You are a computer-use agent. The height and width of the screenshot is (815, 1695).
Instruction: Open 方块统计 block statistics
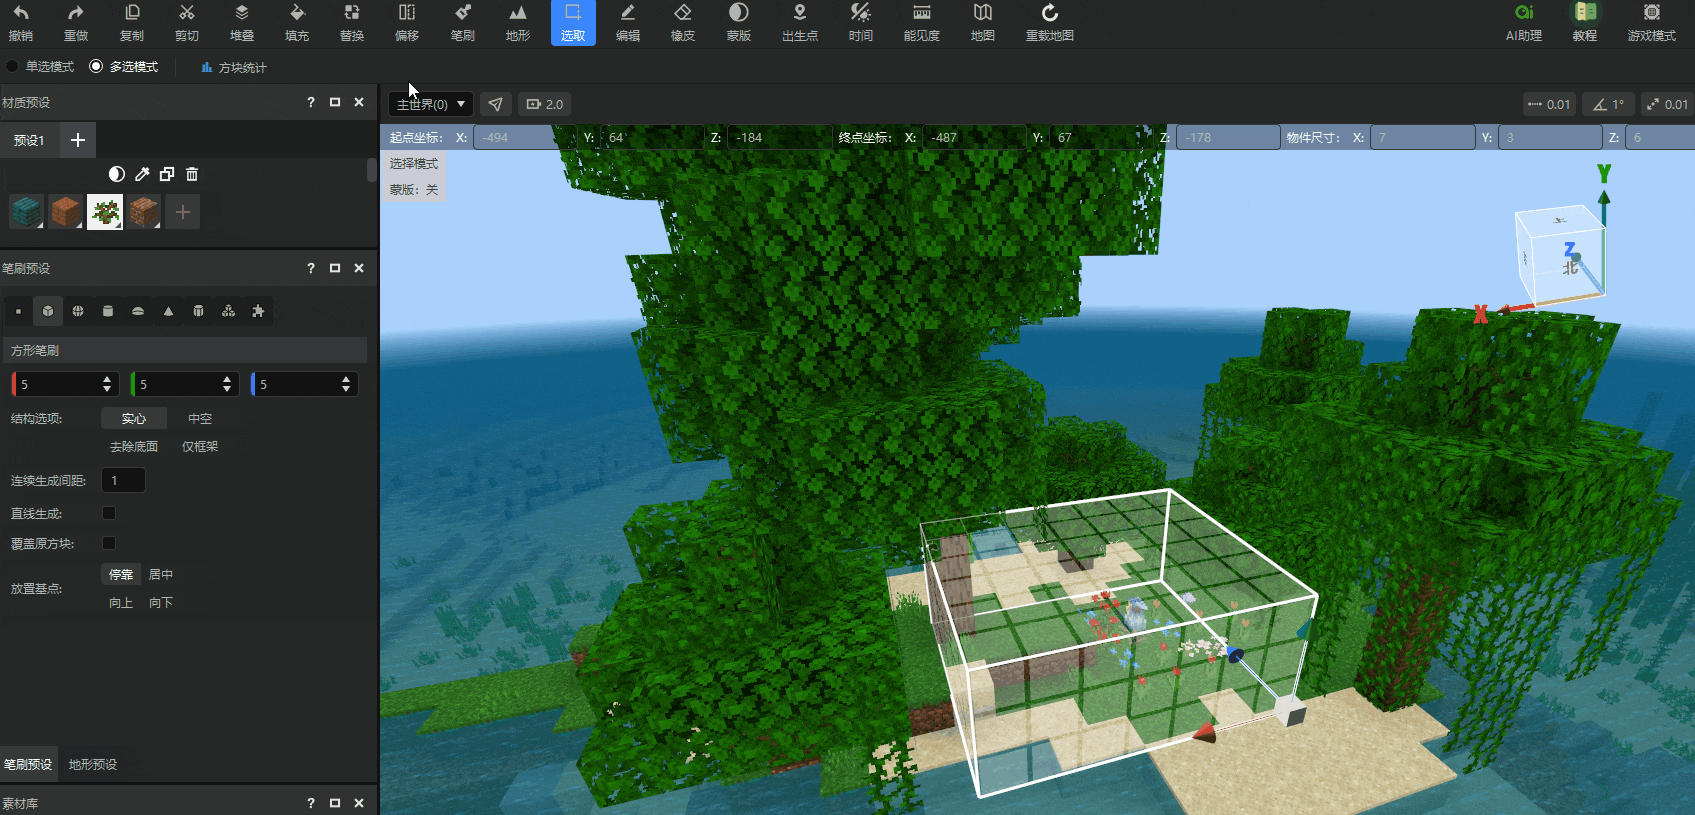click(234, 67)
